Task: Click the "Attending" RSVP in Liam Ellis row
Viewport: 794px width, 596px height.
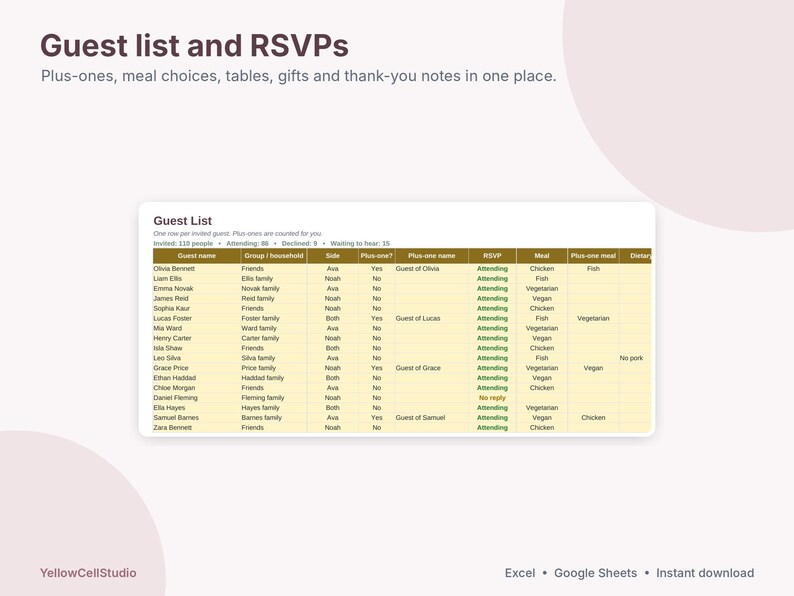Action: point(492,279)
